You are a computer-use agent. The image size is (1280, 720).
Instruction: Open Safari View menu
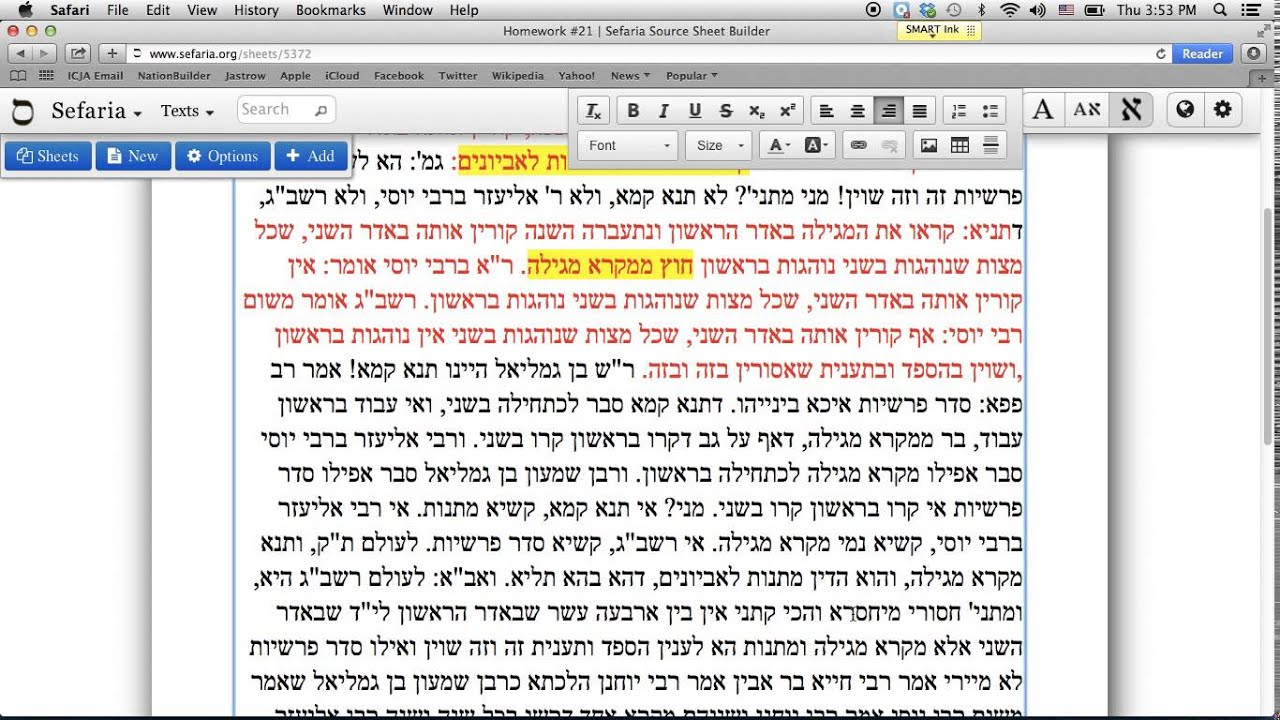tap(201, 10)
